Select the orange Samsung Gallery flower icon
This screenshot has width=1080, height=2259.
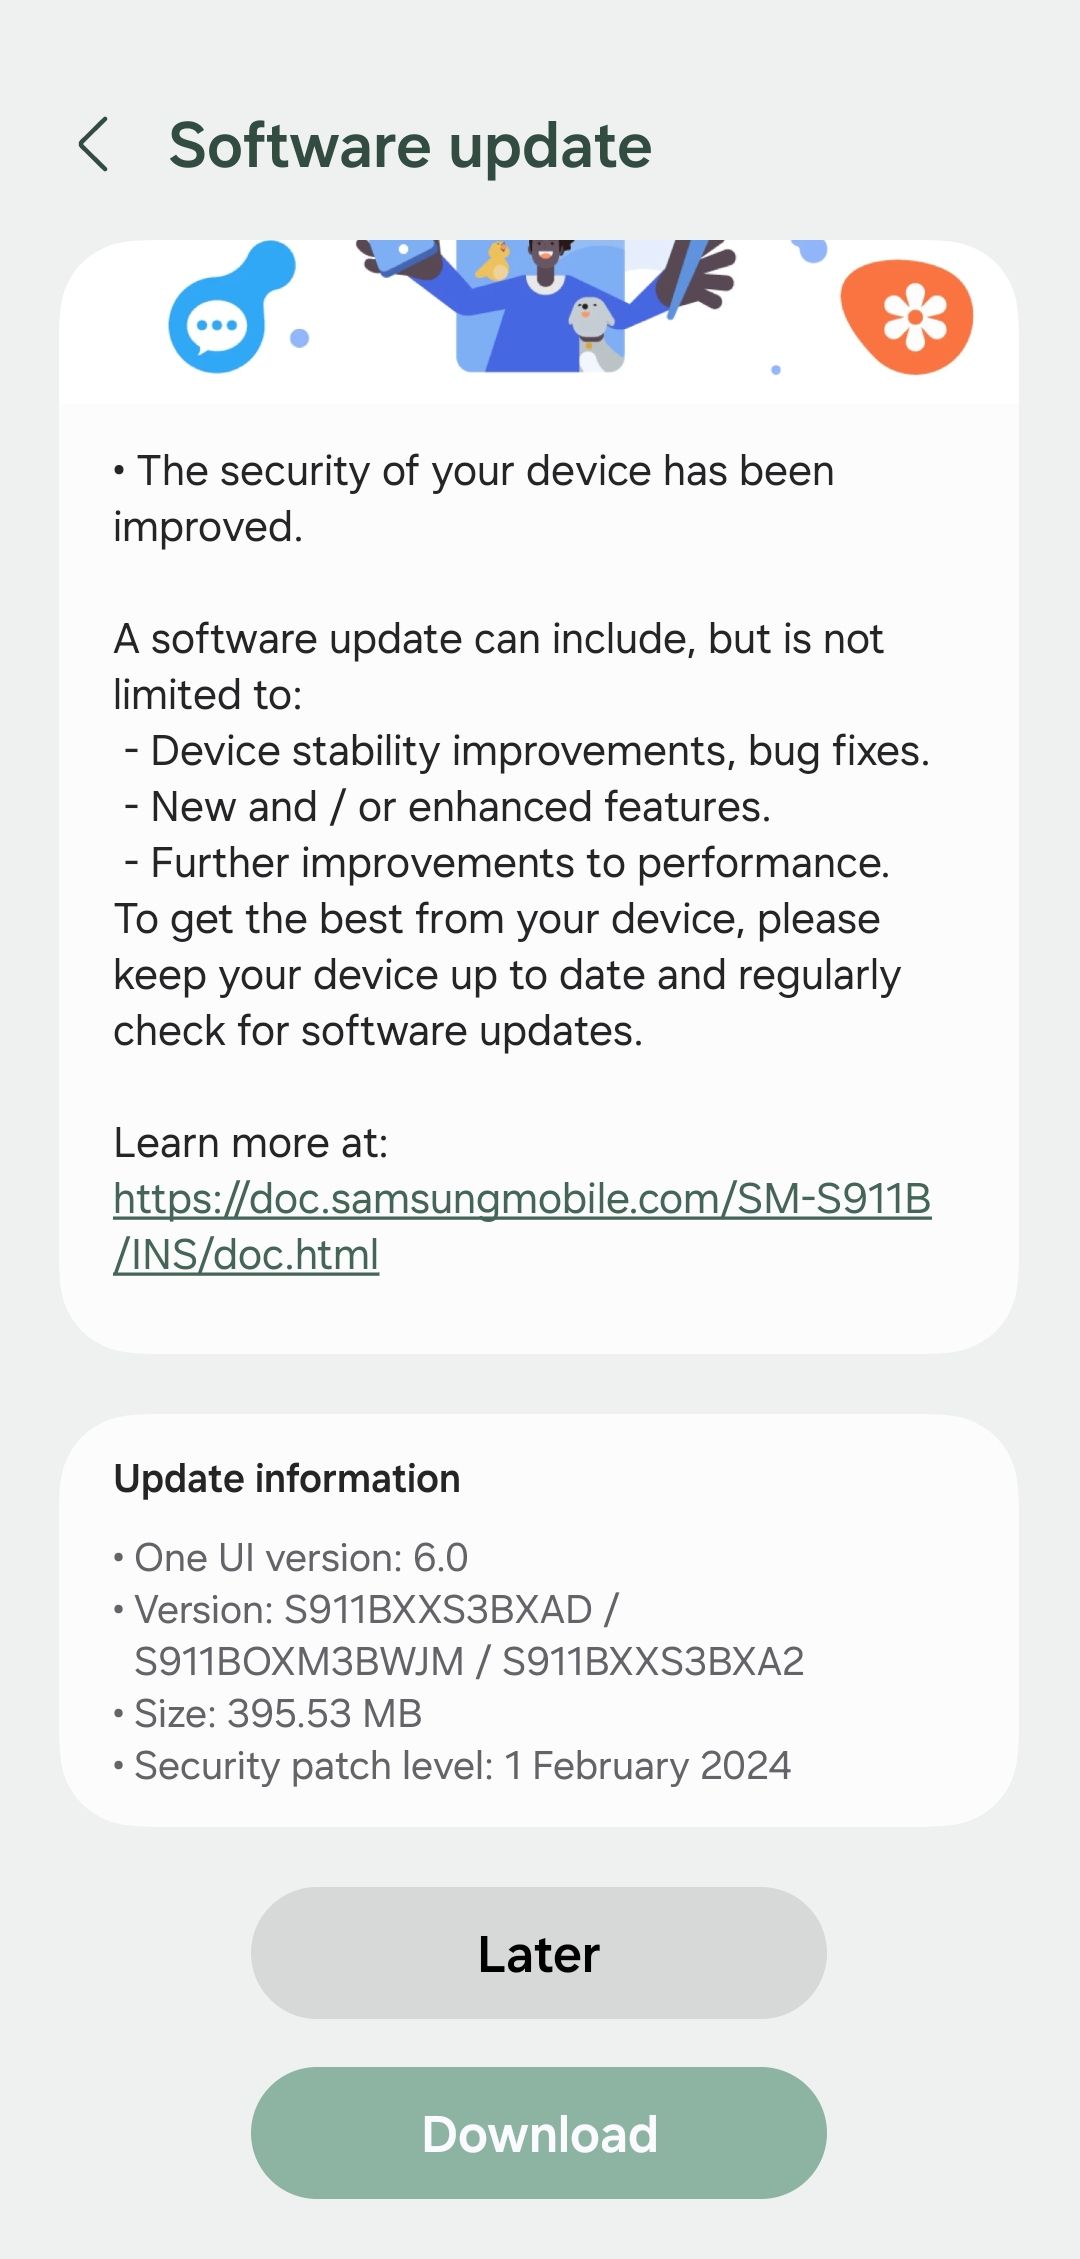913,314
